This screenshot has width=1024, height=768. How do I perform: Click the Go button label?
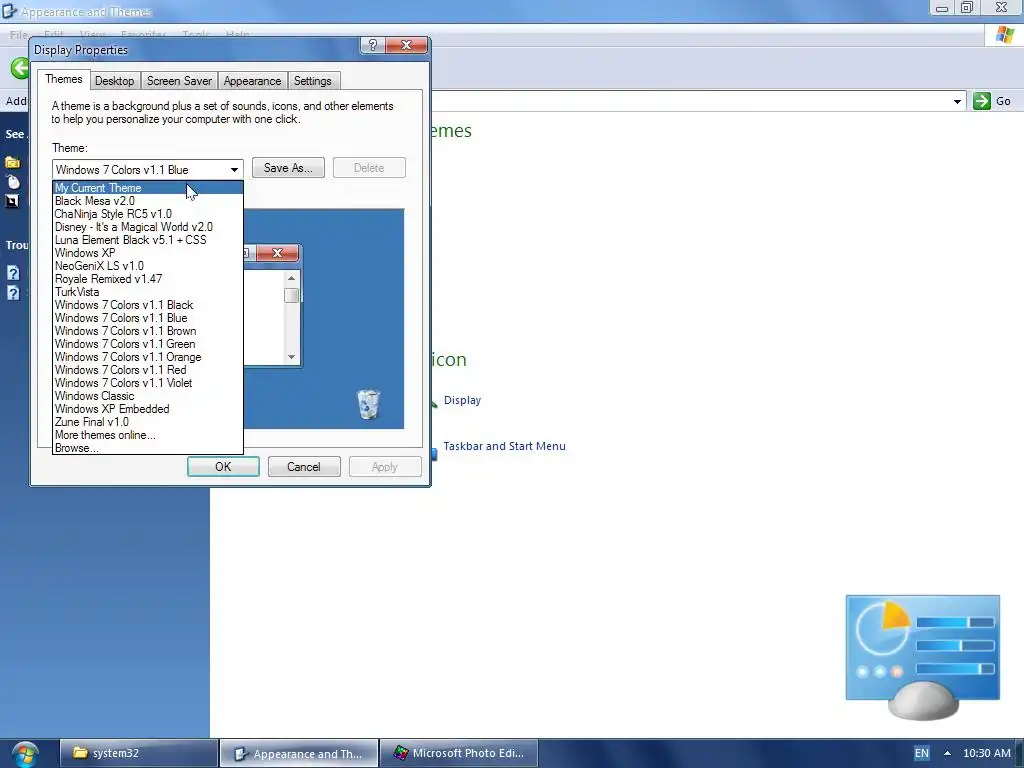(x=1003, y=101)
